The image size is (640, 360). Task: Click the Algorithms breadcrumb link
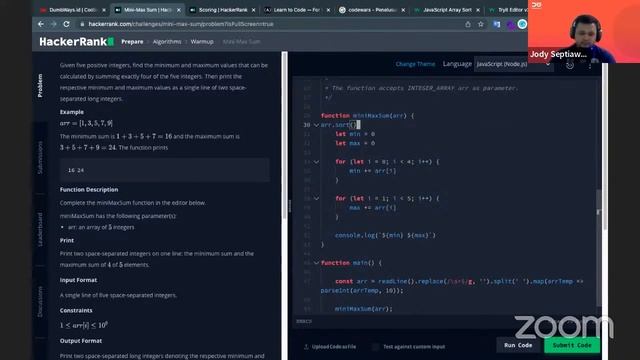(167, 42)
